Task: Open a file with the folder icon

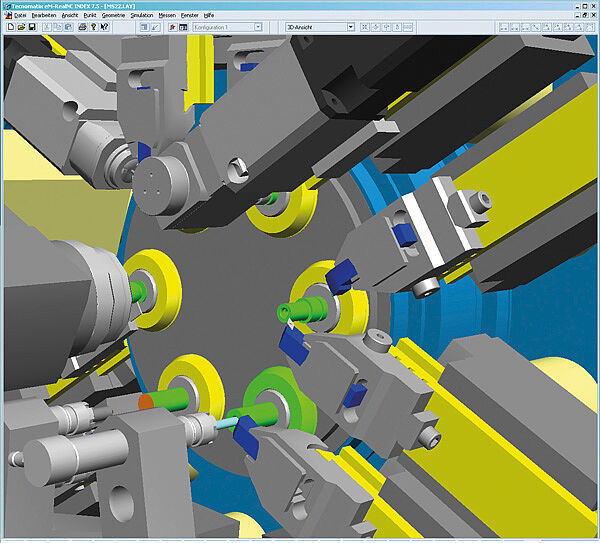Action: click(21, 27)
